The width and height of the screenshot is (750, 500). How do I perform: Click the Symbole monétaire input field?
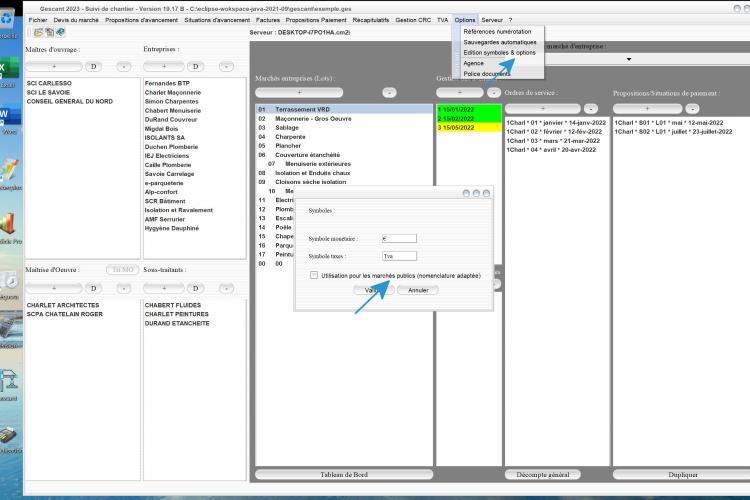399,238
